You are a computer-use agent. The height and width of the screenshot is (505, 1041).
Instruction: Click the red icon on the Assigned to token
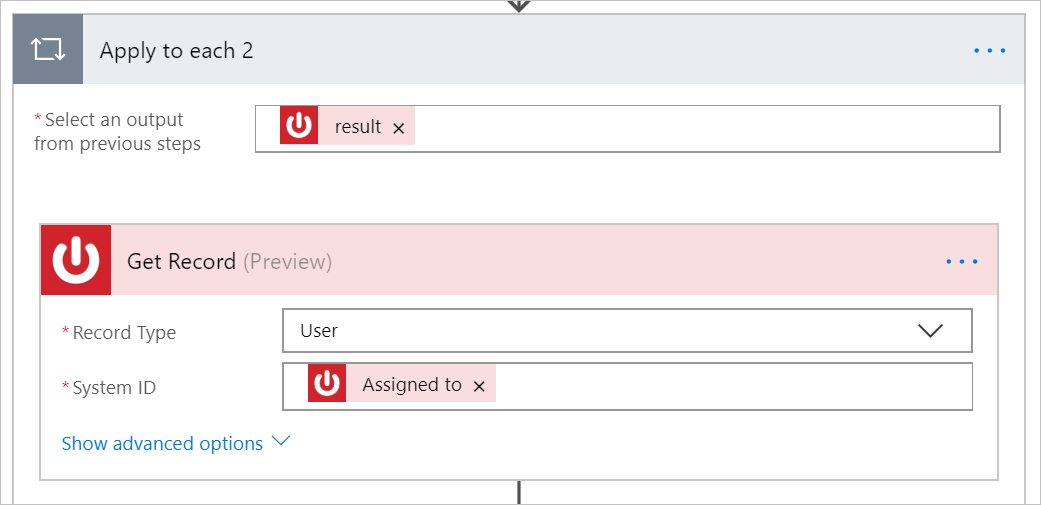(x=327, y=385)
